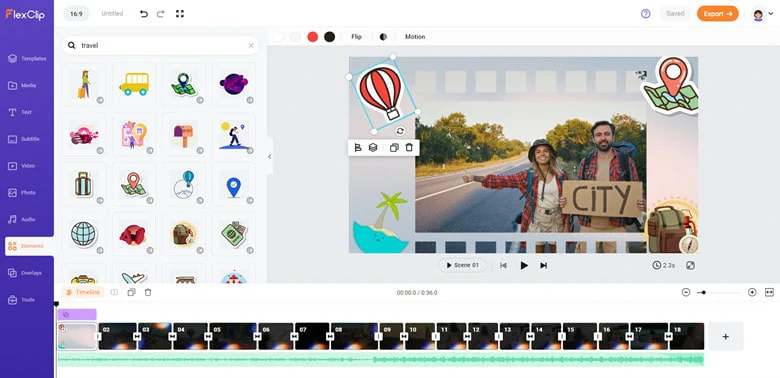780x378 pixels.
Task: Click the fullscreen icon in top bar
Action: click(x=180, y=14)
